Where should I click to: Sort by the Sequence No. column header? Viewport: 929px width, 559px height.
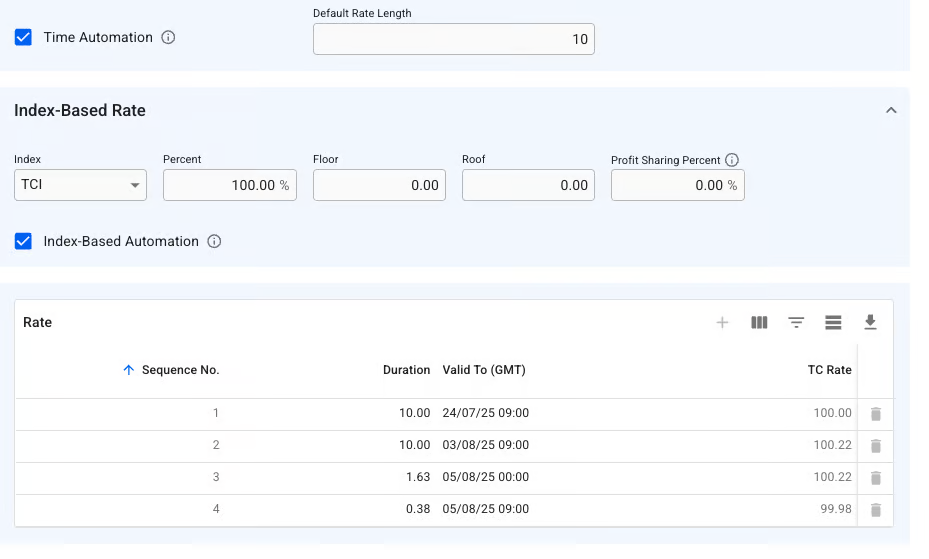click(180, 370)
